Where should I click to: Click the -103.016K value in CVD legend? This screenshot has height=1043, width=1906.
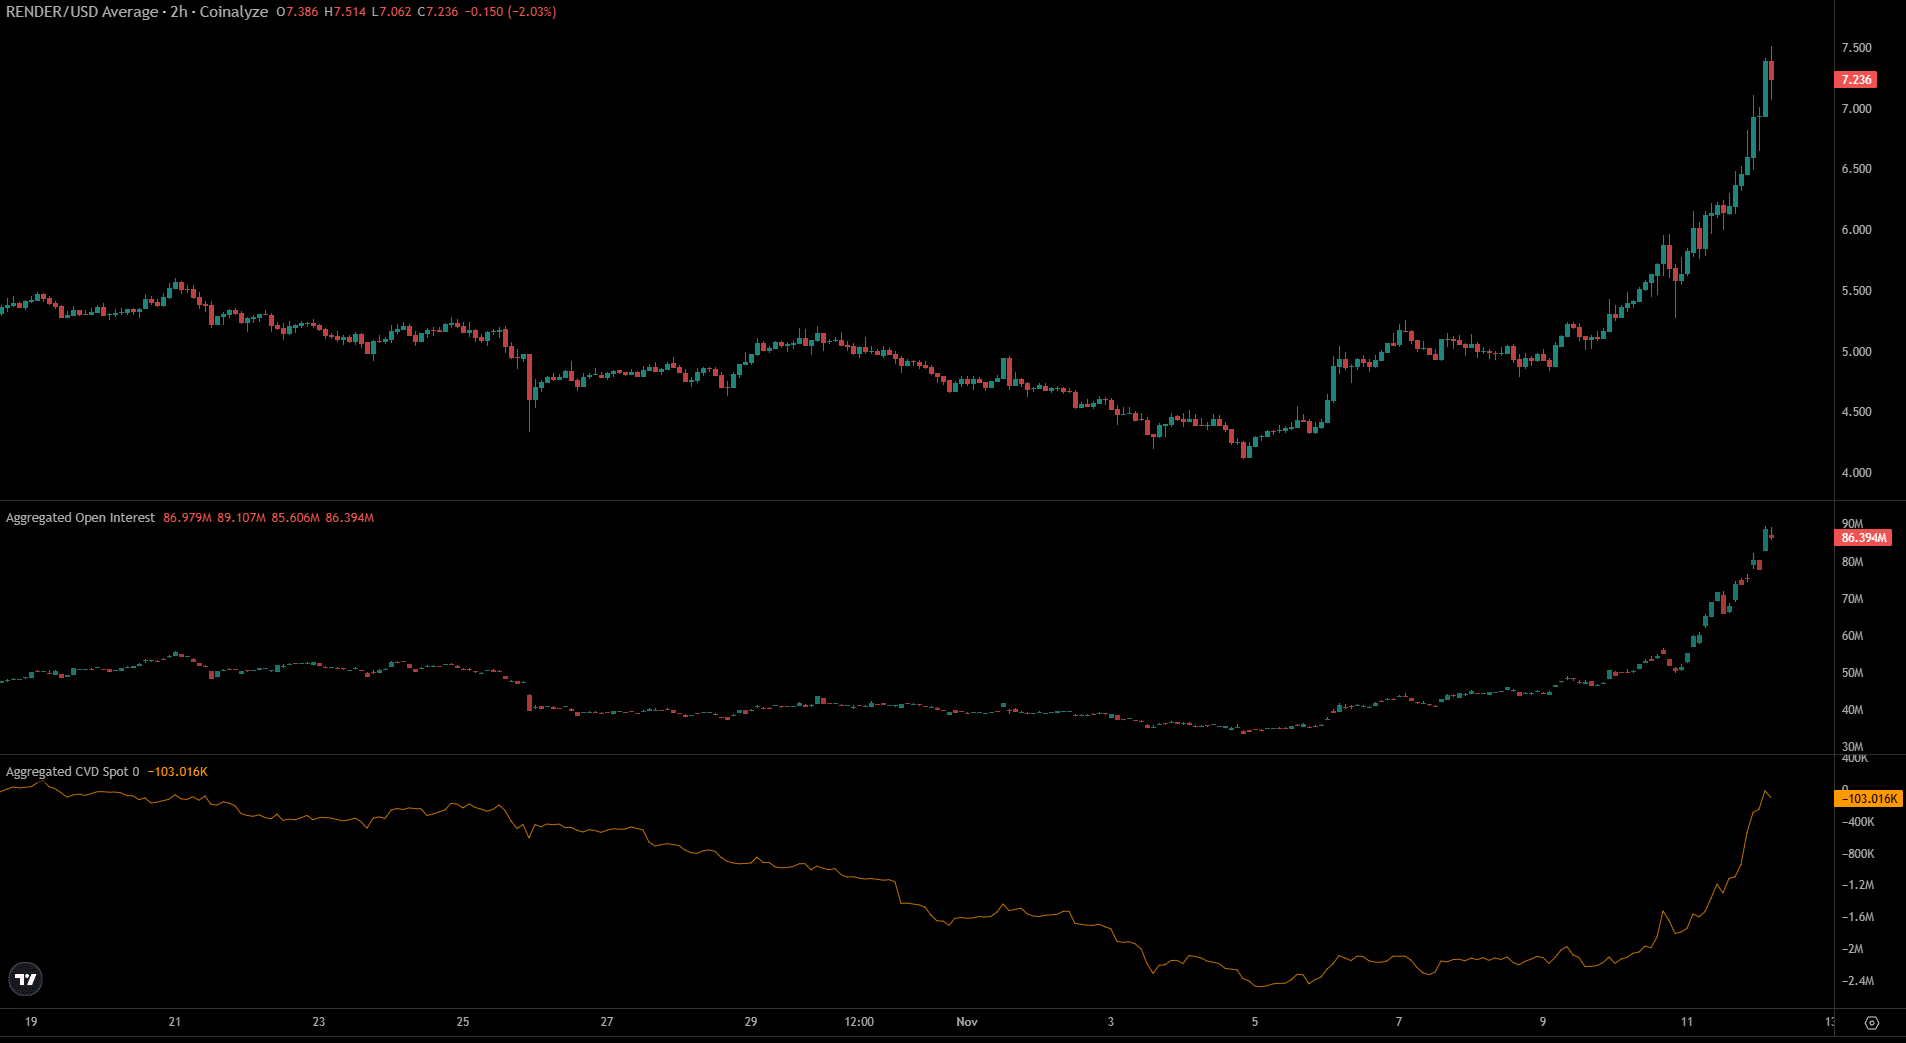(x=178, y=772)
